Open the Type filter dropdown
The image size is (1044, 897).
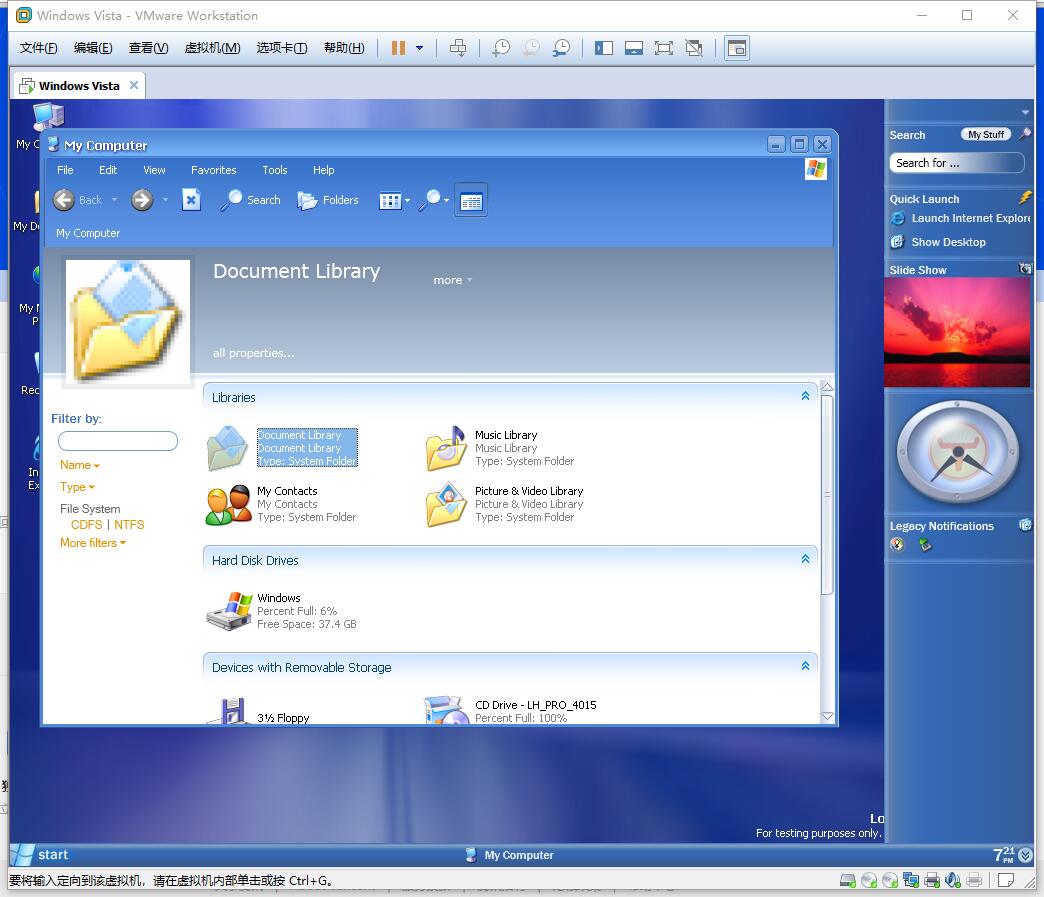coord(77,487)
